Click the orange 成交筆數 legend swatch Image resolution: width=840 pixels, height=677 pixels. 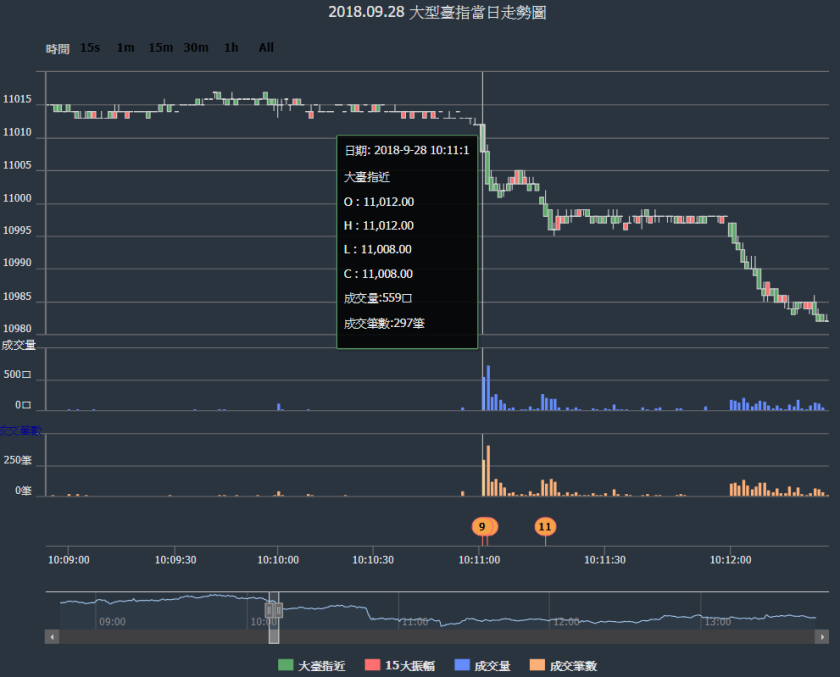tap(538, 665)
